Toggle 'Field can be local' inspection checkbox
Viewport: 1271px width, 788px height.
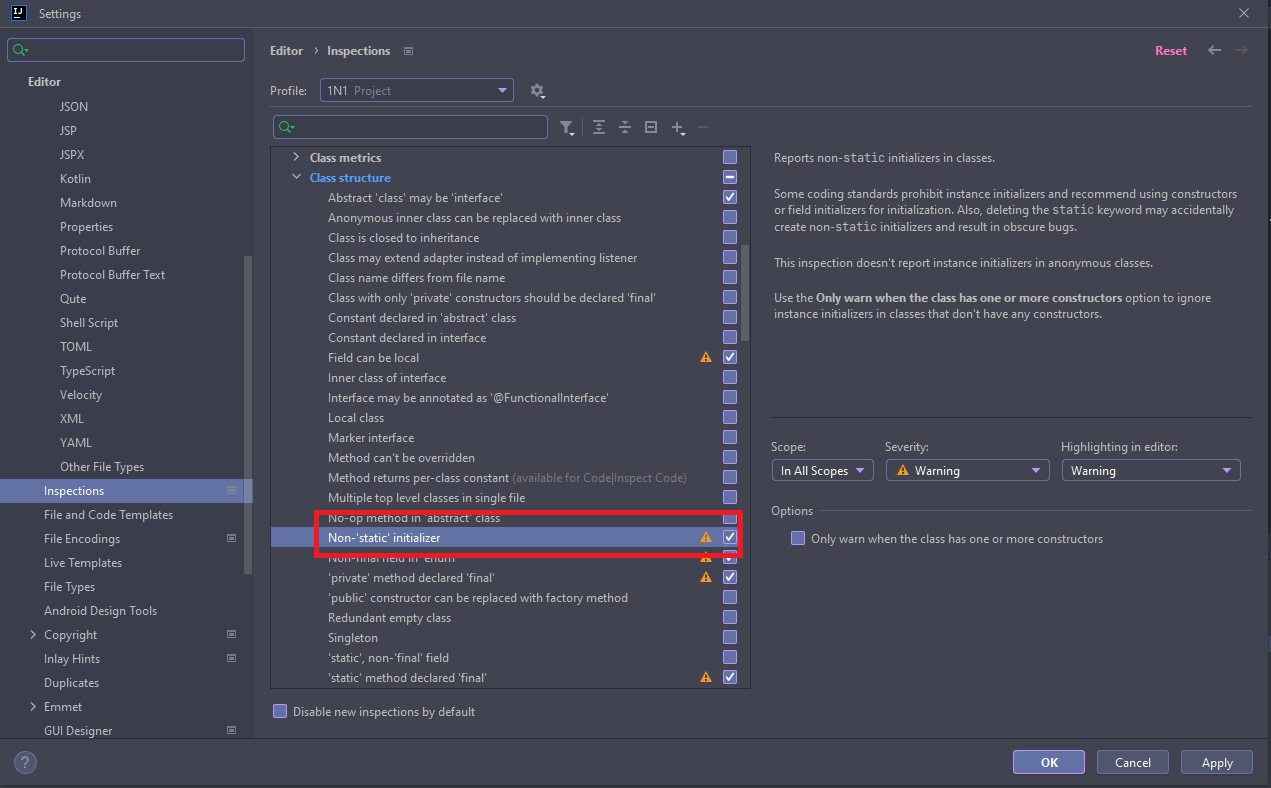tap(730, 357)
